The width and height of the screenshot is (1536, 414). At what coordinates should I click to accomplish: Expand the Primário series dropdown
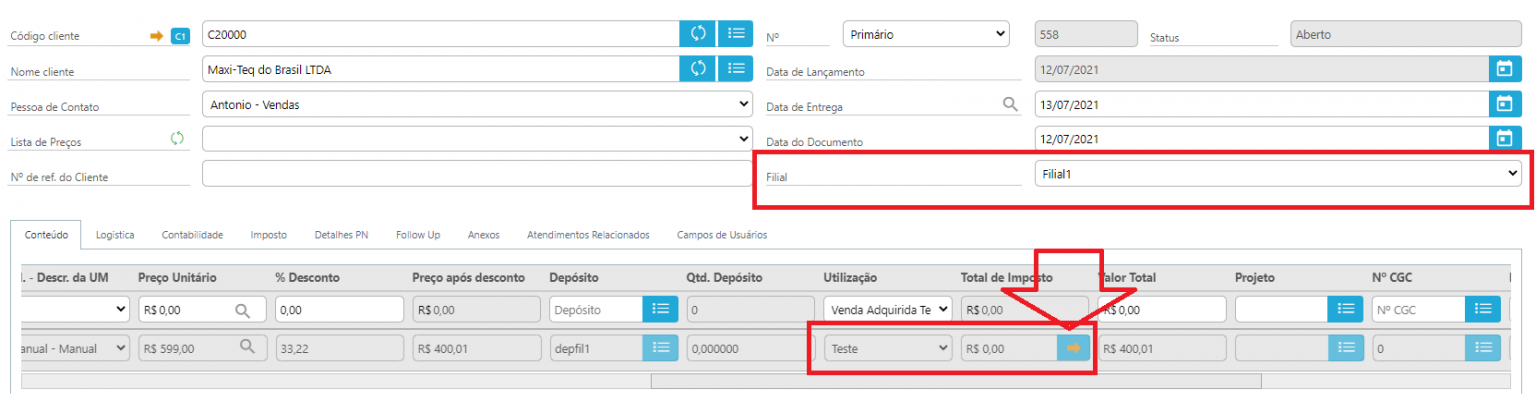click(926, 34)
